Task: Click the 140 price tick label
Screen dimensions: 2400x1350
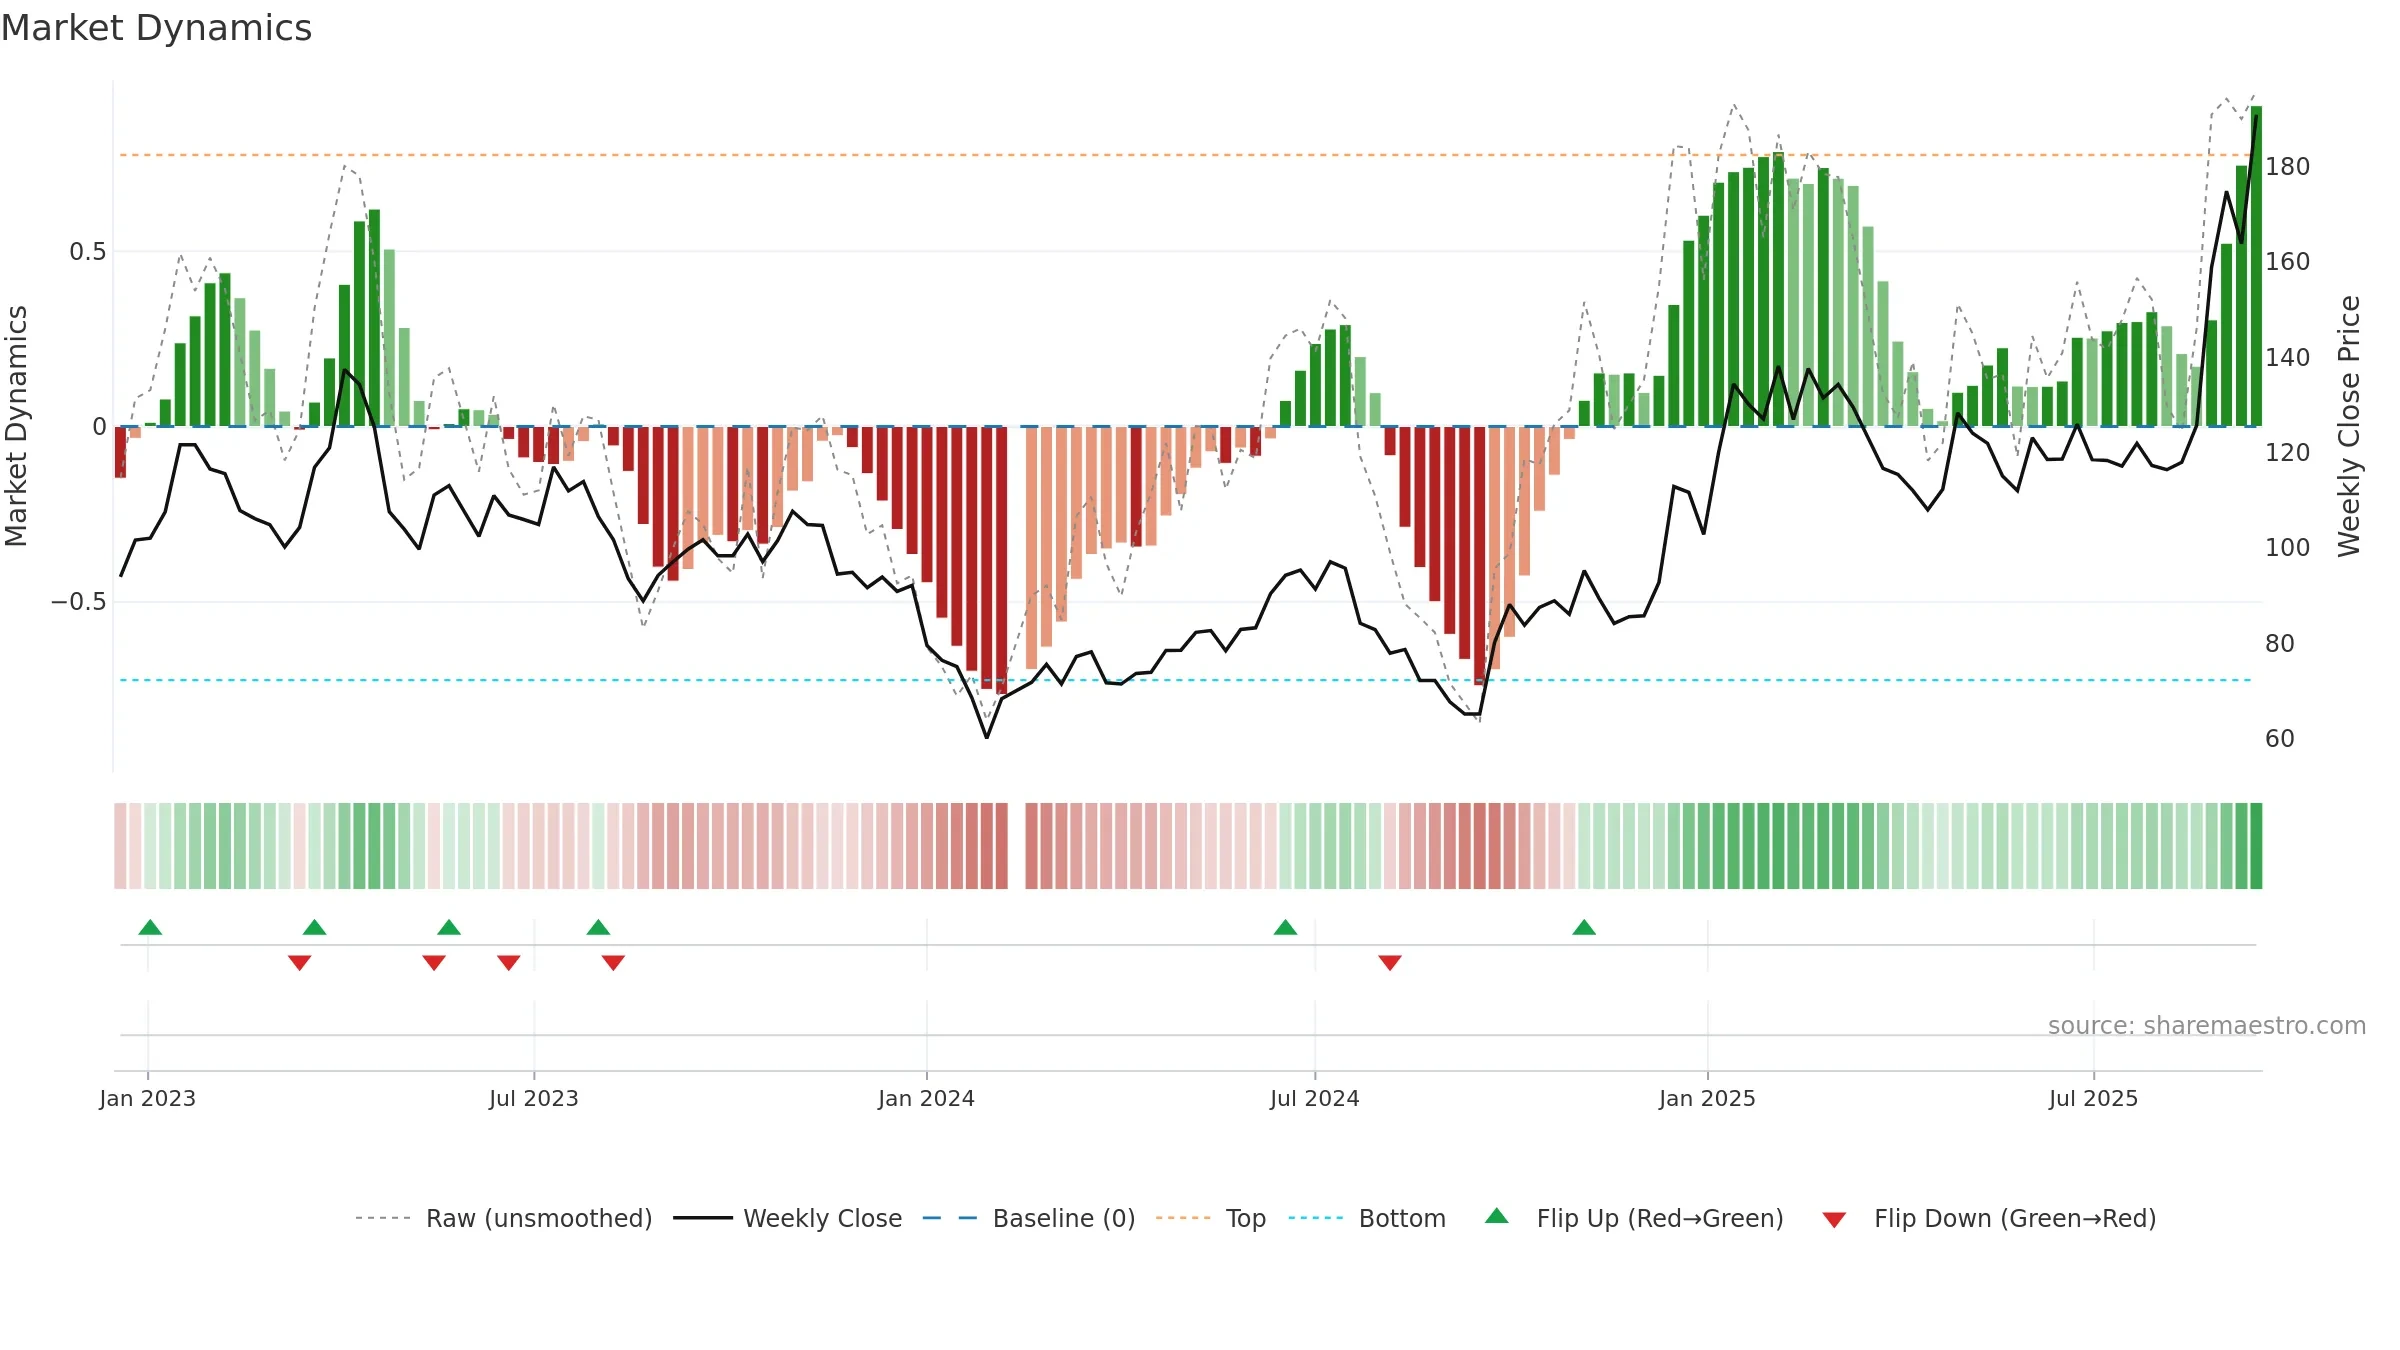Action: click(2288, 357)
